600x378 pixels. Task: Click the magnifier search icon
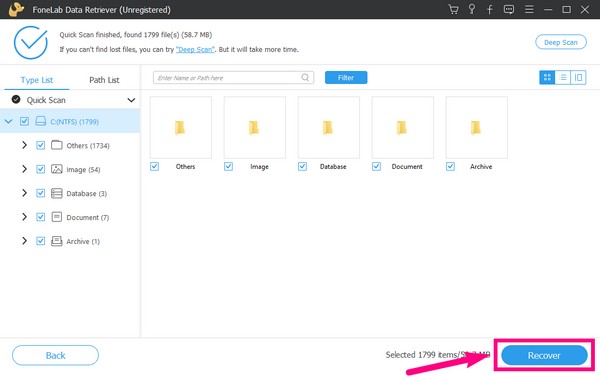[x=305, y=78]
